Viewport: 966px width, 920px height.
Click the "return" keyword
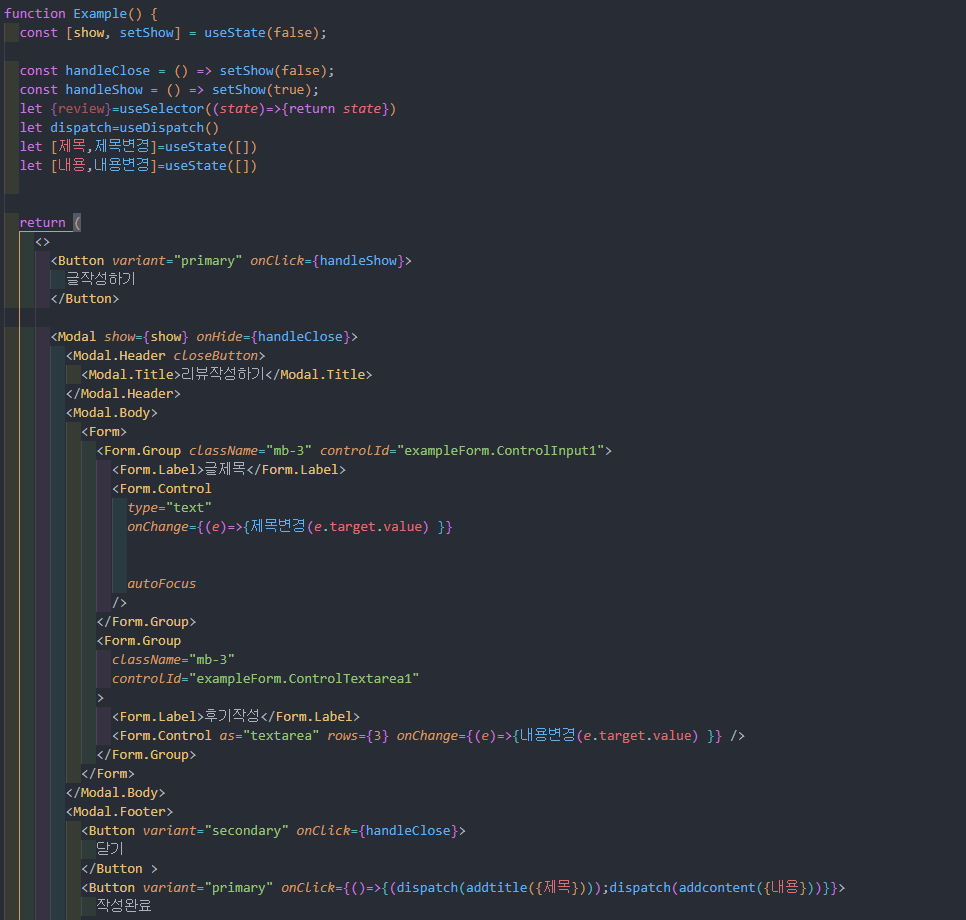[42, 223]
